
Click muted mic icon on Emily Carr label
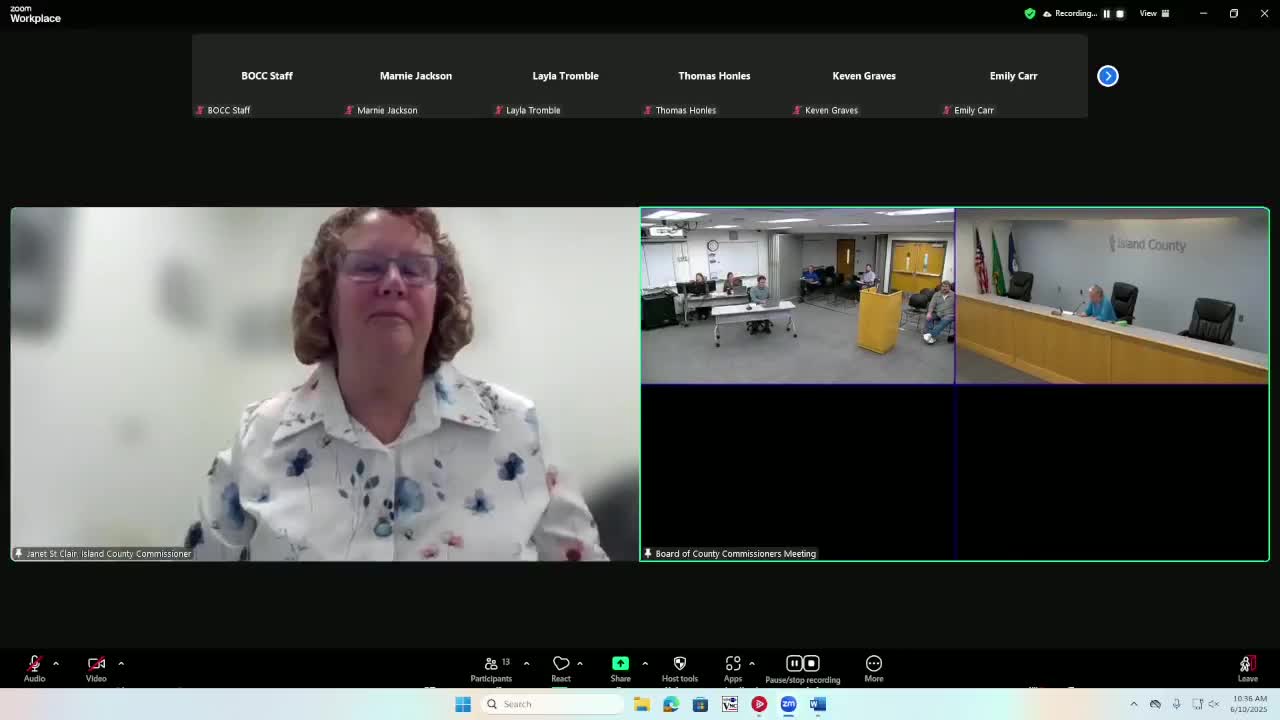tap(946, 110)
